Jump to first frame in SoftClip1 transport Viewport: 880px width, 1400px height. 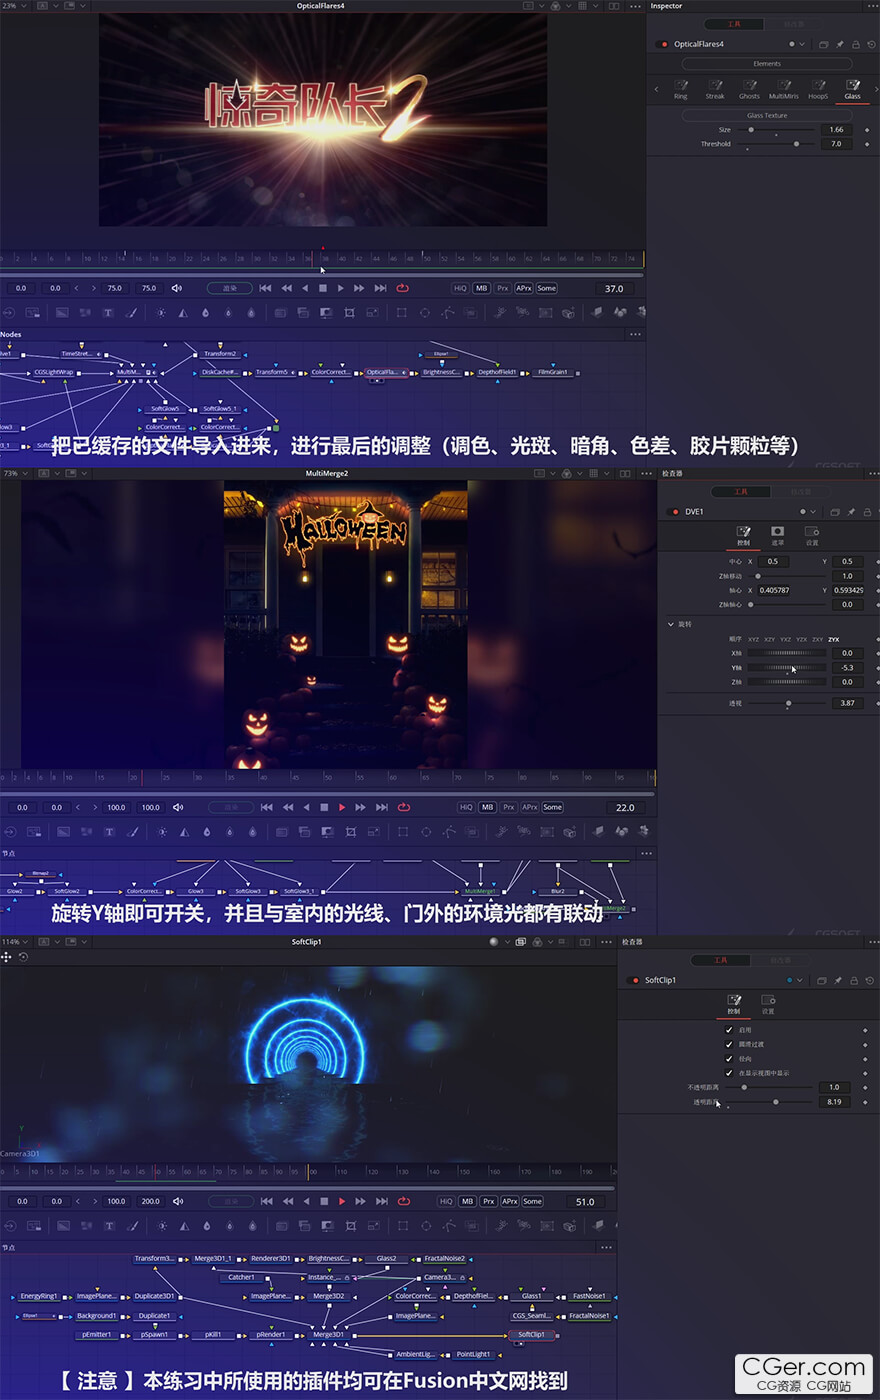point(266,1201)
